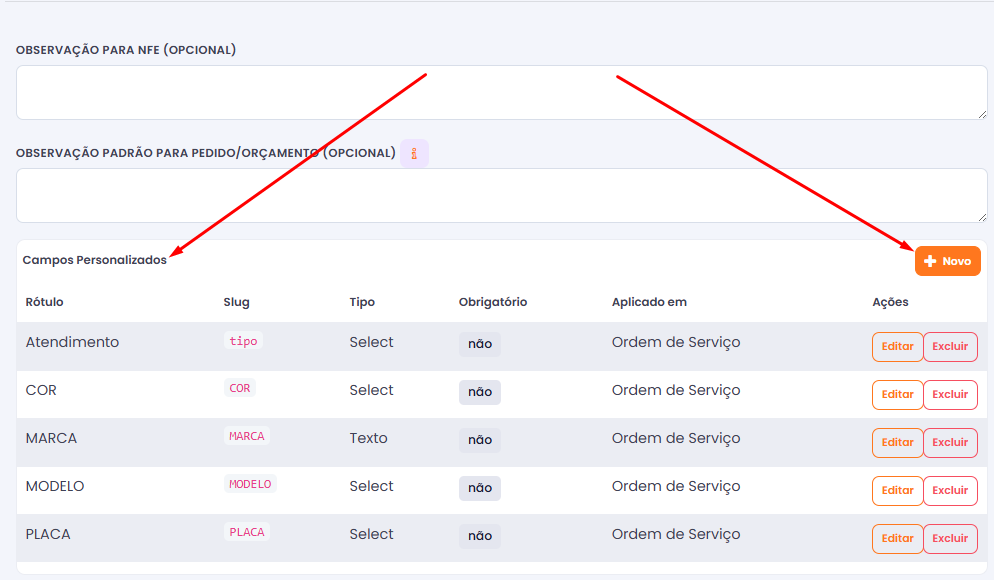The image size is (994, 580).
Task: Click the Campos Personalizados heading
Action: click(x=94, y=260)
